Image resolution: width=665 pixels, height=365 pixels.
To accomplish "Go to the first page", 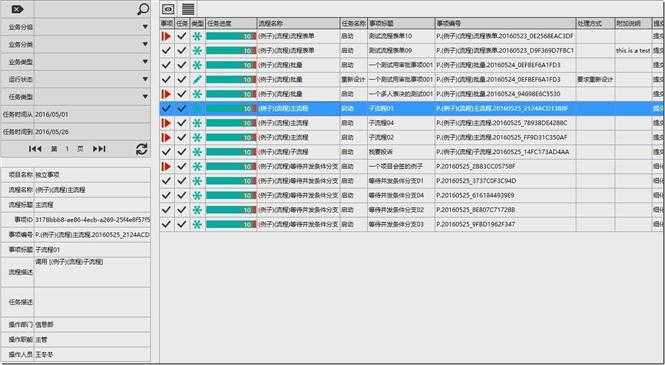I will tap(35, 149).
